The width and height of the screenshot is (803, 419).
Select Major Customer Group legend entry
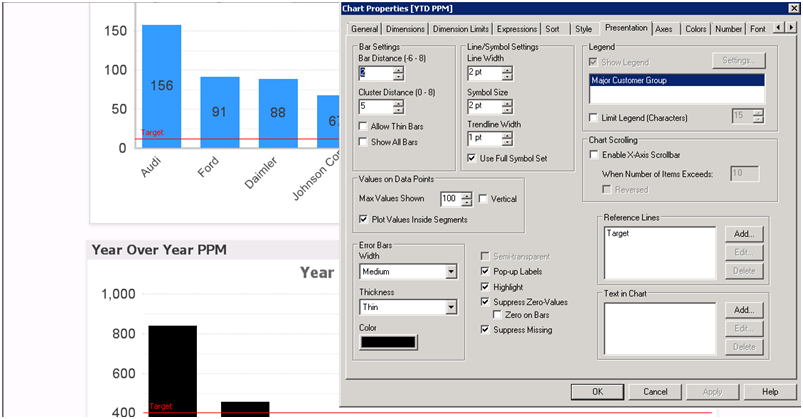pos(677,80)
